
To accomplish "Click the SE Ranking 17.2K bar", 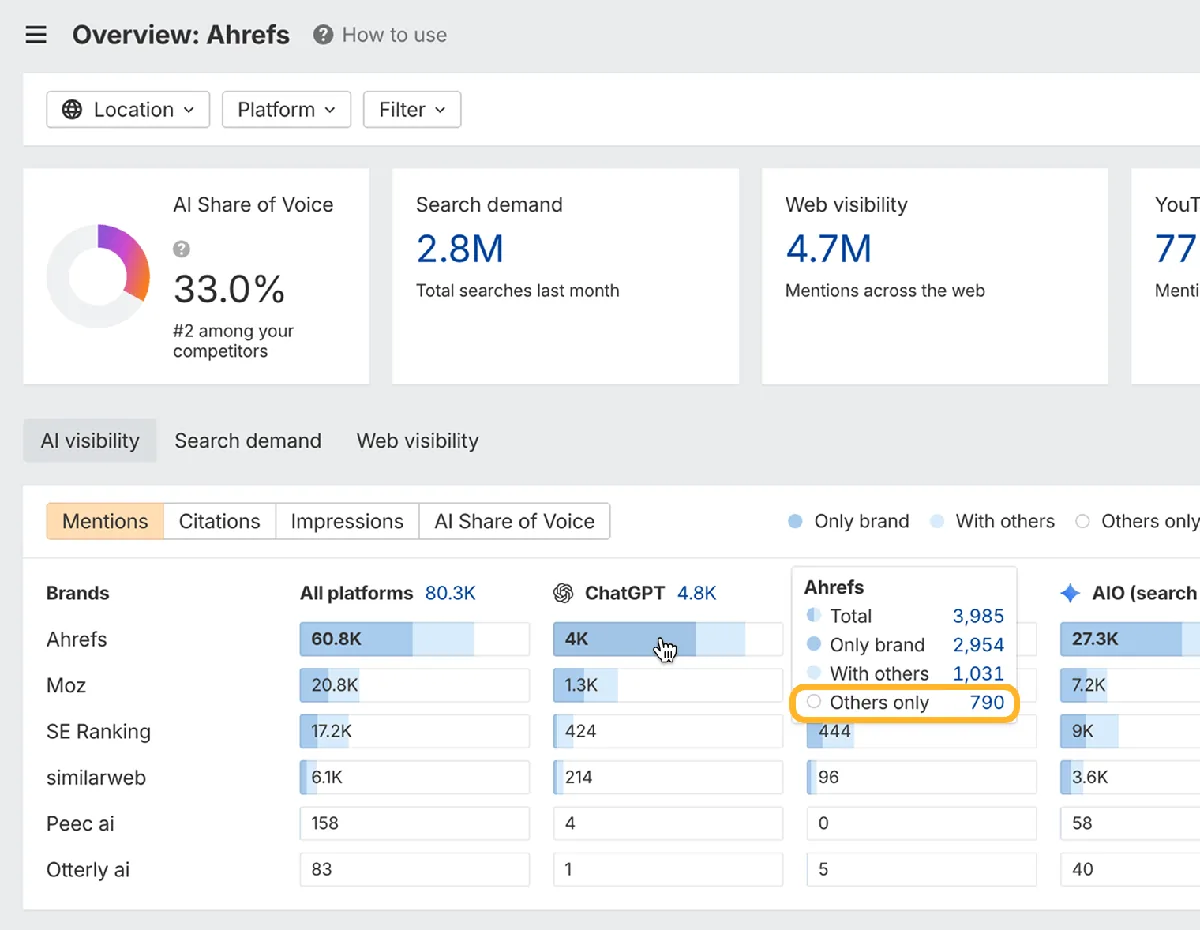I will pyautogui.click(x=415, y=731).
